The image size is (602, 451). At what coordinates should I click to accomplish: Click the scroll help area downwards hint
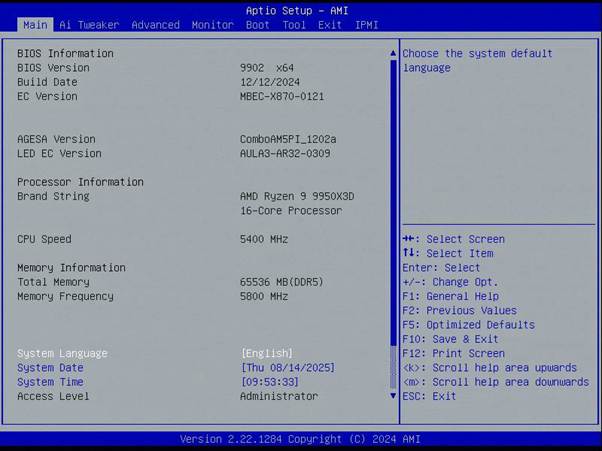tap(496, 382)
